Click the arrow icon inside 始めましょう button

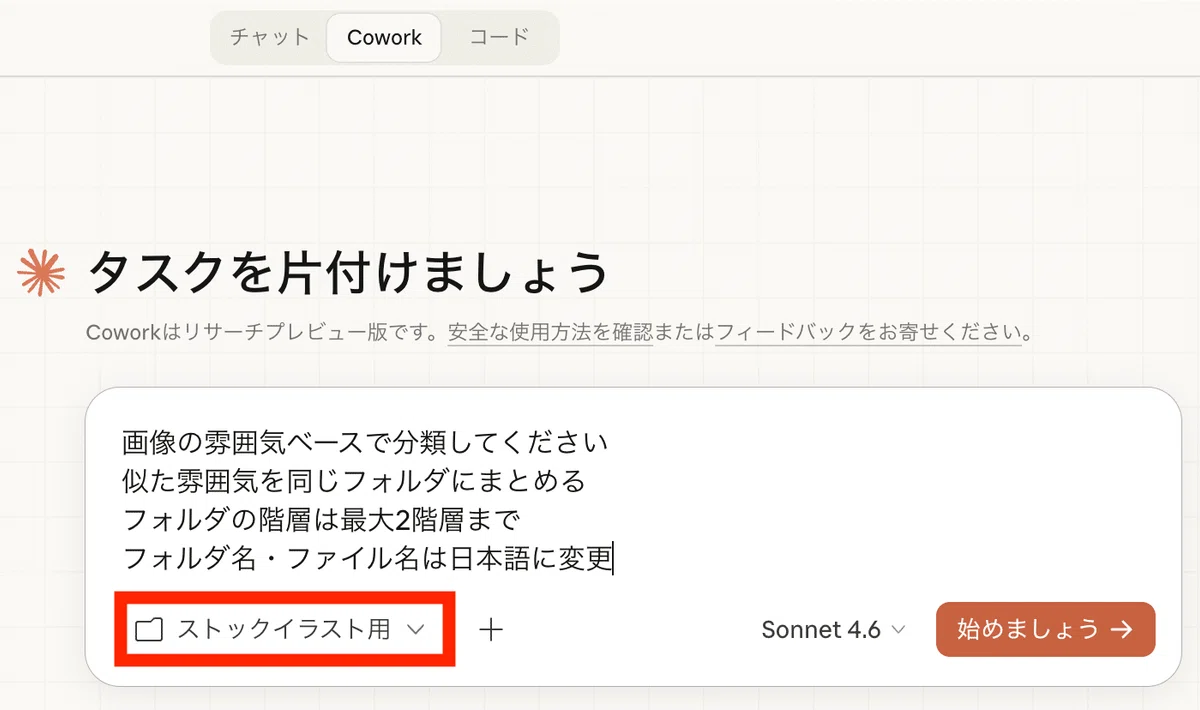pos(1122,629)
